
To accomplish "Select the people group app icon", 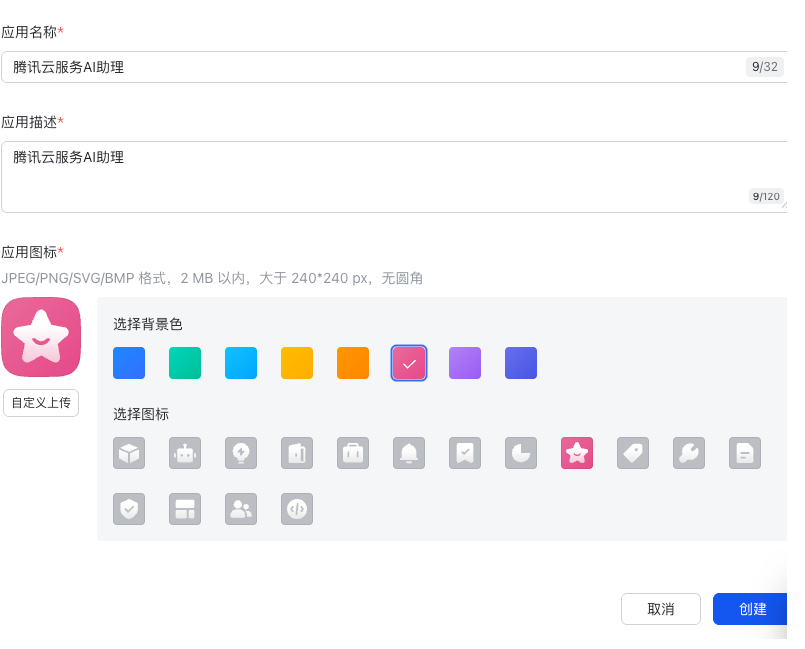I will tap(241, 509).
